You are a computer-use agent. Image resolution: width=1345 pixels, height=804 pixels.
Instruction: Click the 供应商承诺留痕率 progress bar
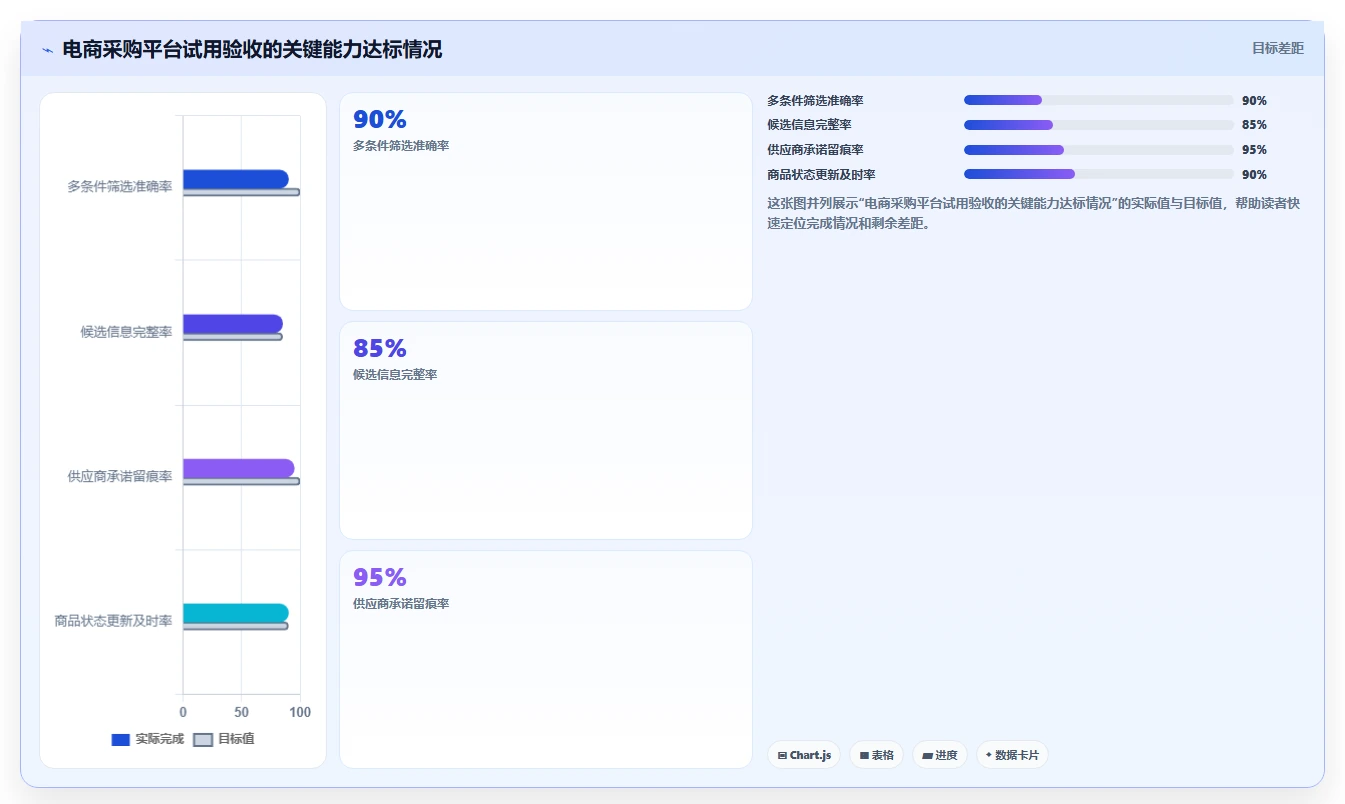tap(1099, 150)
